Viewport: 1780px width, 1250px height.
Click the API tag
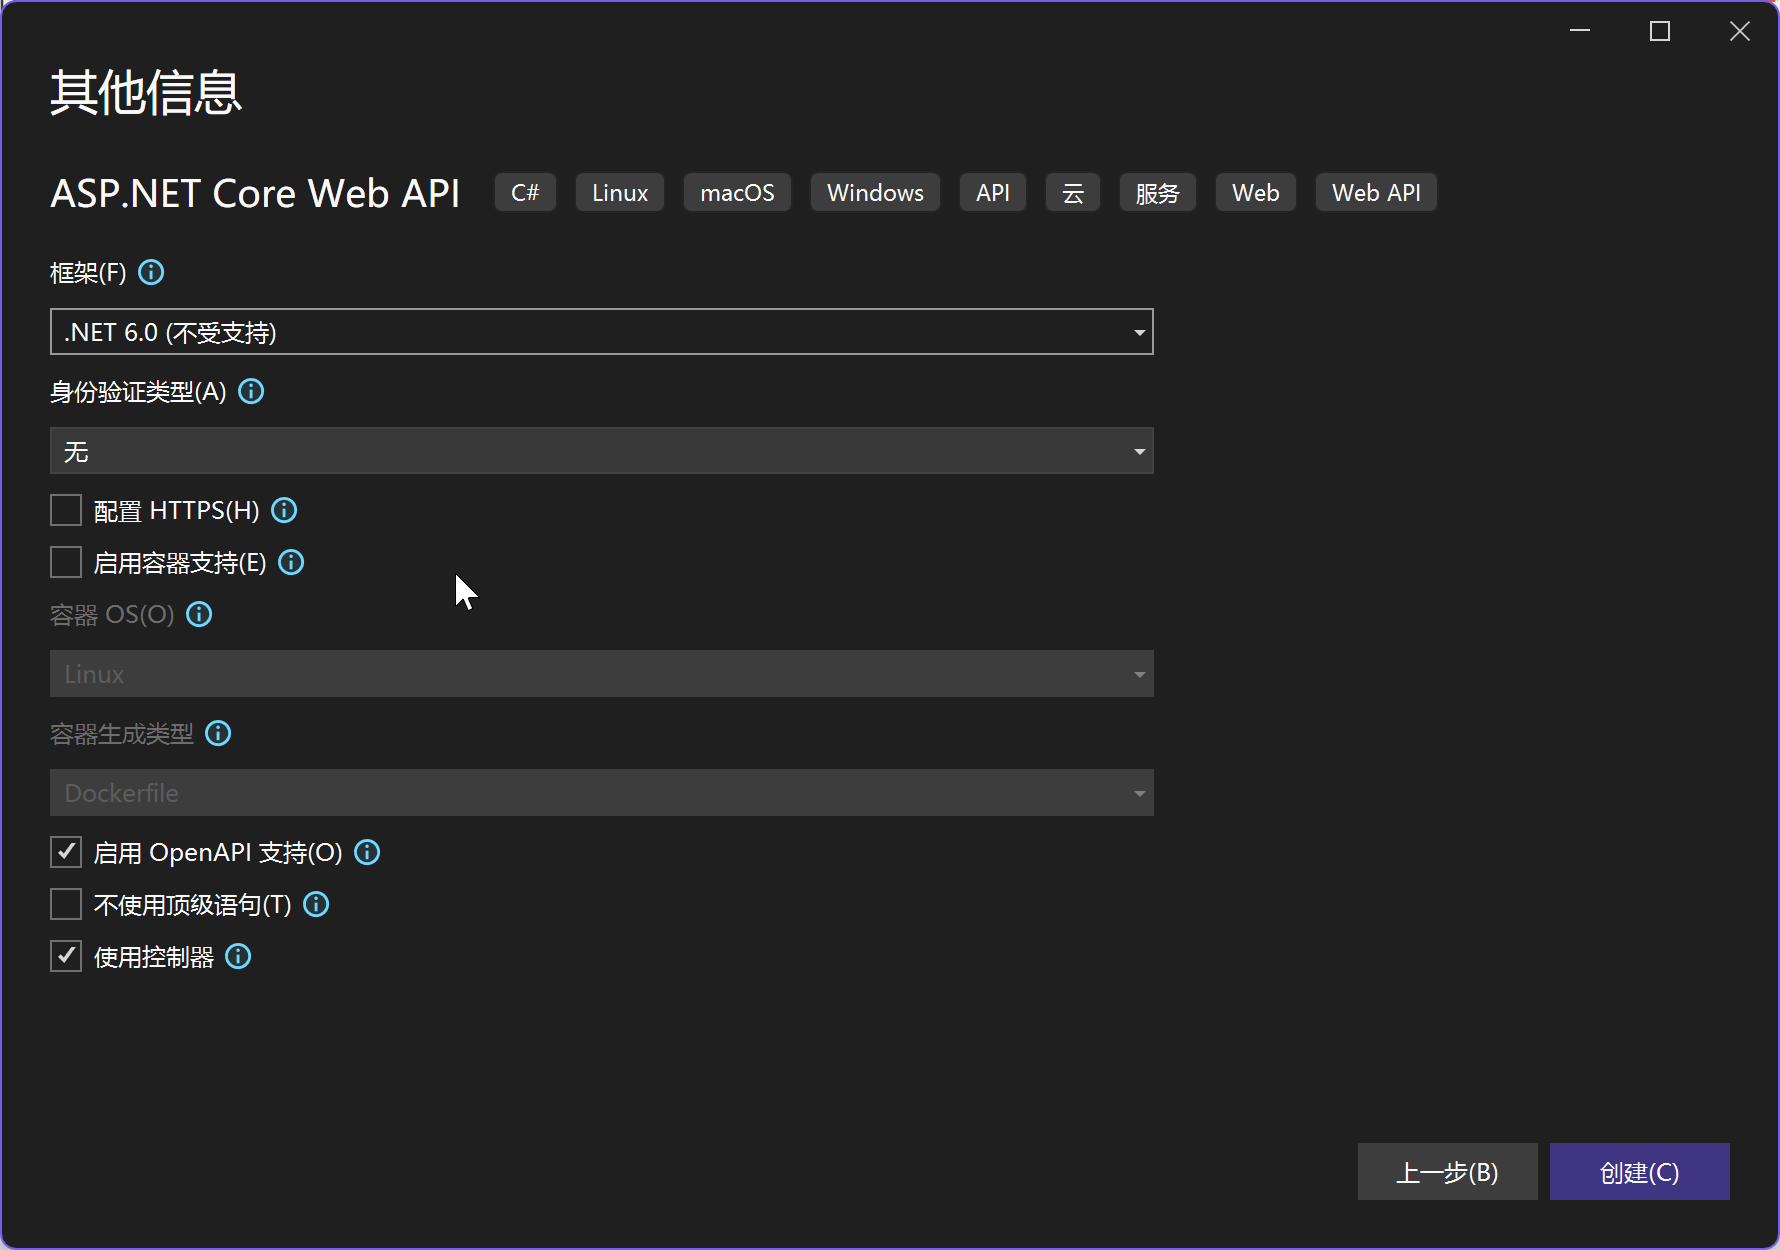coord(993,192)
